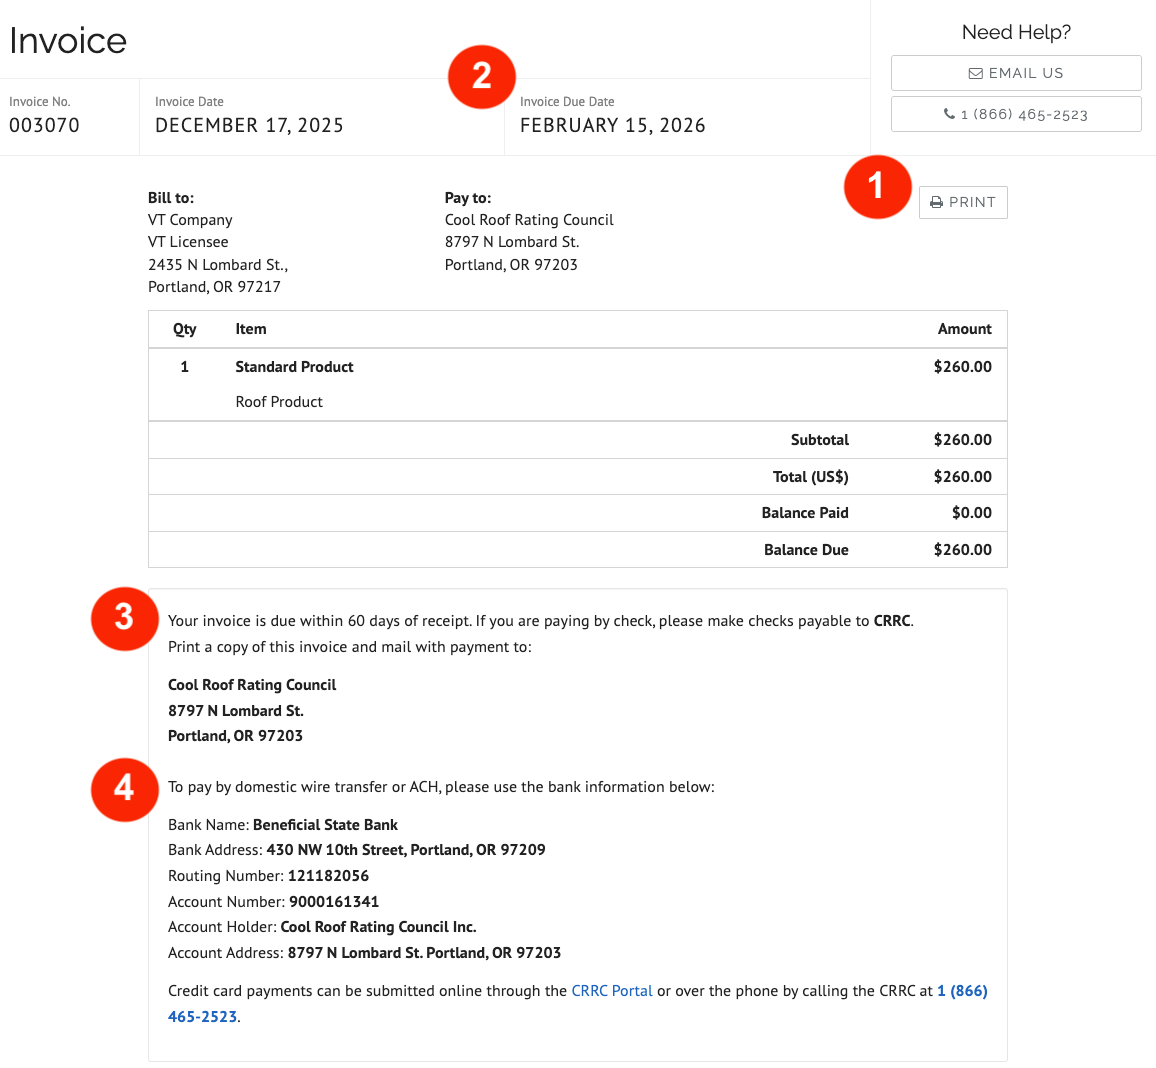The image size is (1156, 1068).
Task: Select the Invoice heading
Action: coord(67,40)
